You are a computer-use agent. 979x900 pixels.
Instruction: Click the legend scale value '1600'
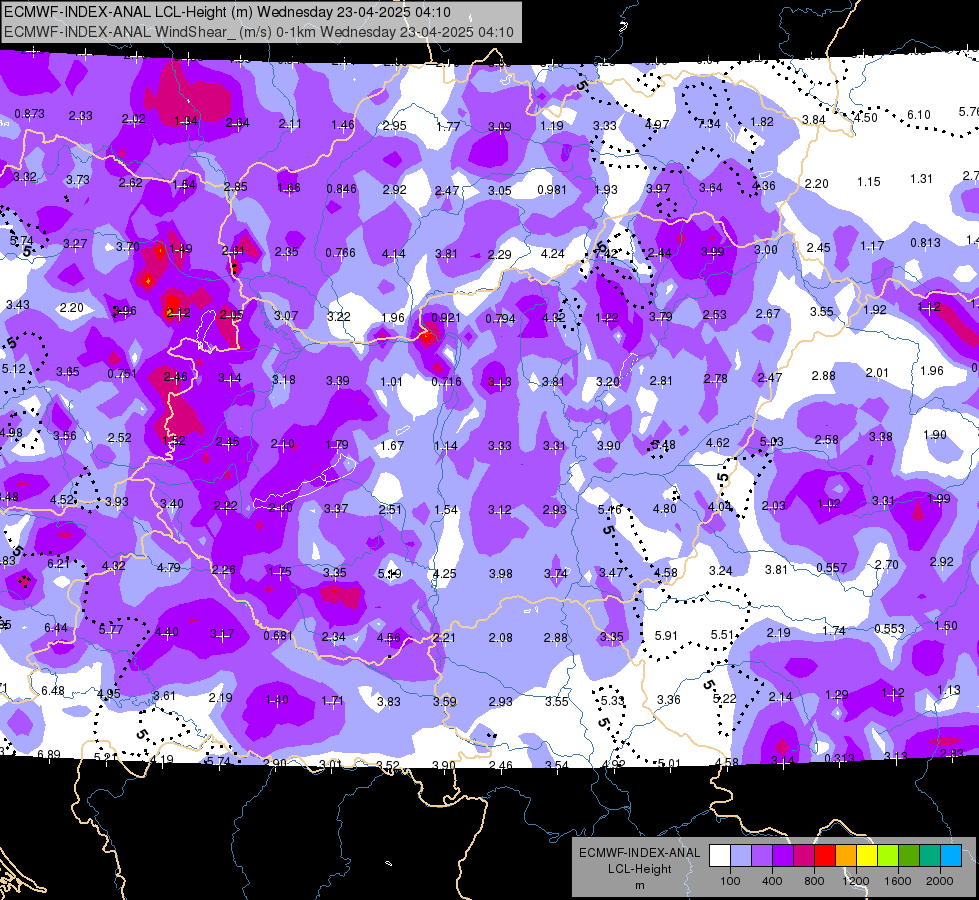[898, 881]
